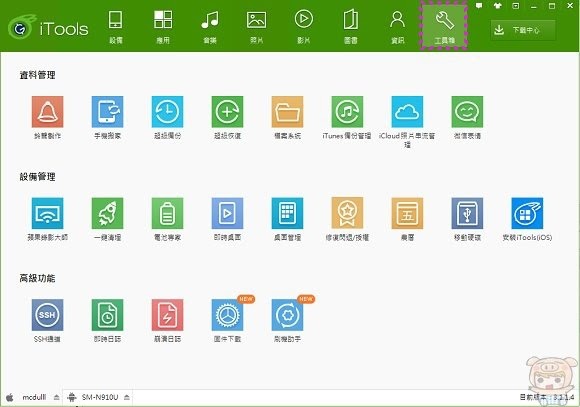Run the rocket one-click cleanup tool
Image resolution: width=580 pixels, height=407 pixels.
click(x=107, y=213)
